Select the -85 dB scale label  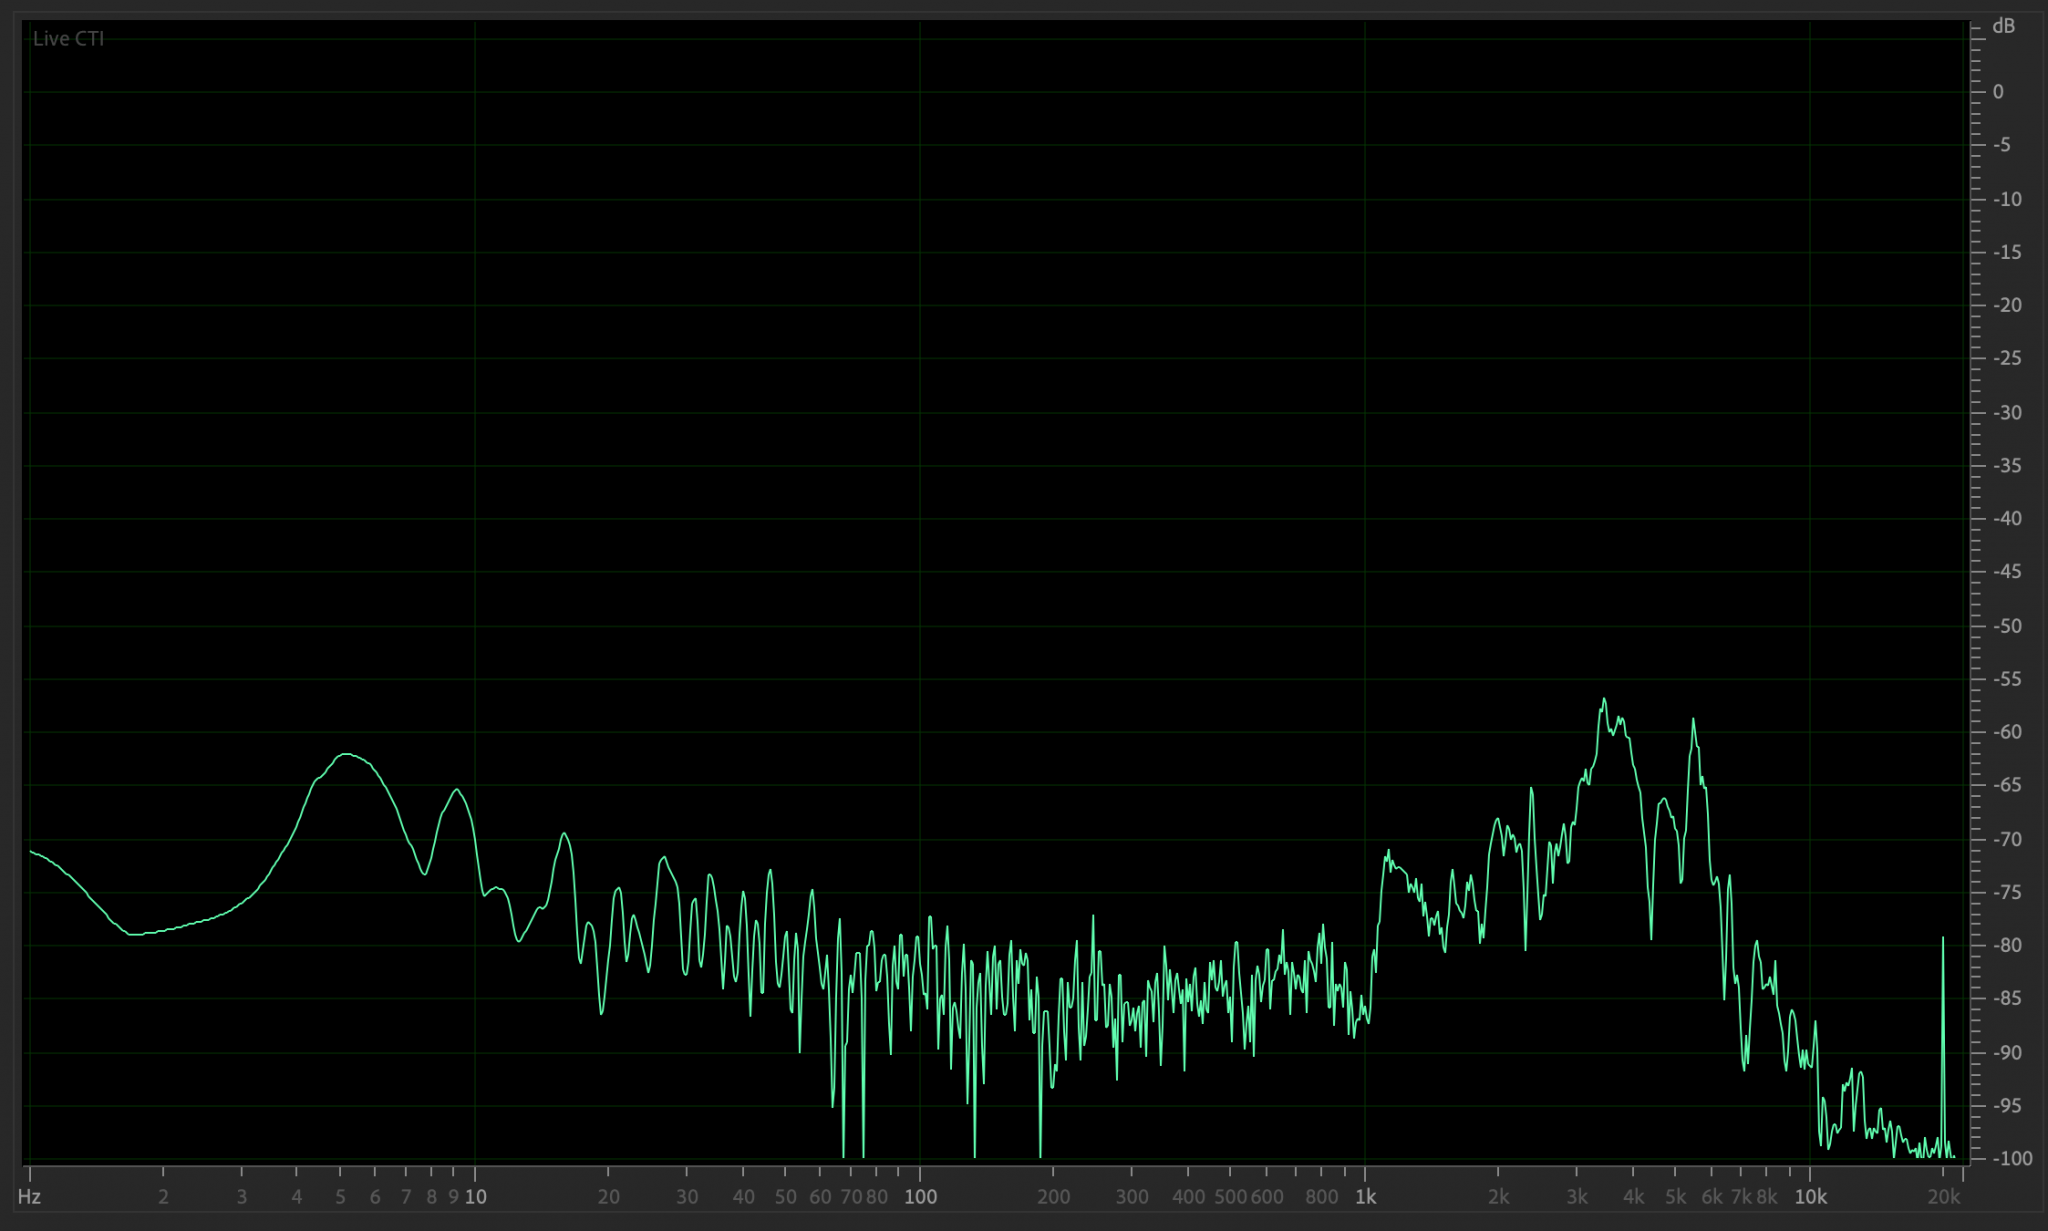click(x=2006, y=998)
